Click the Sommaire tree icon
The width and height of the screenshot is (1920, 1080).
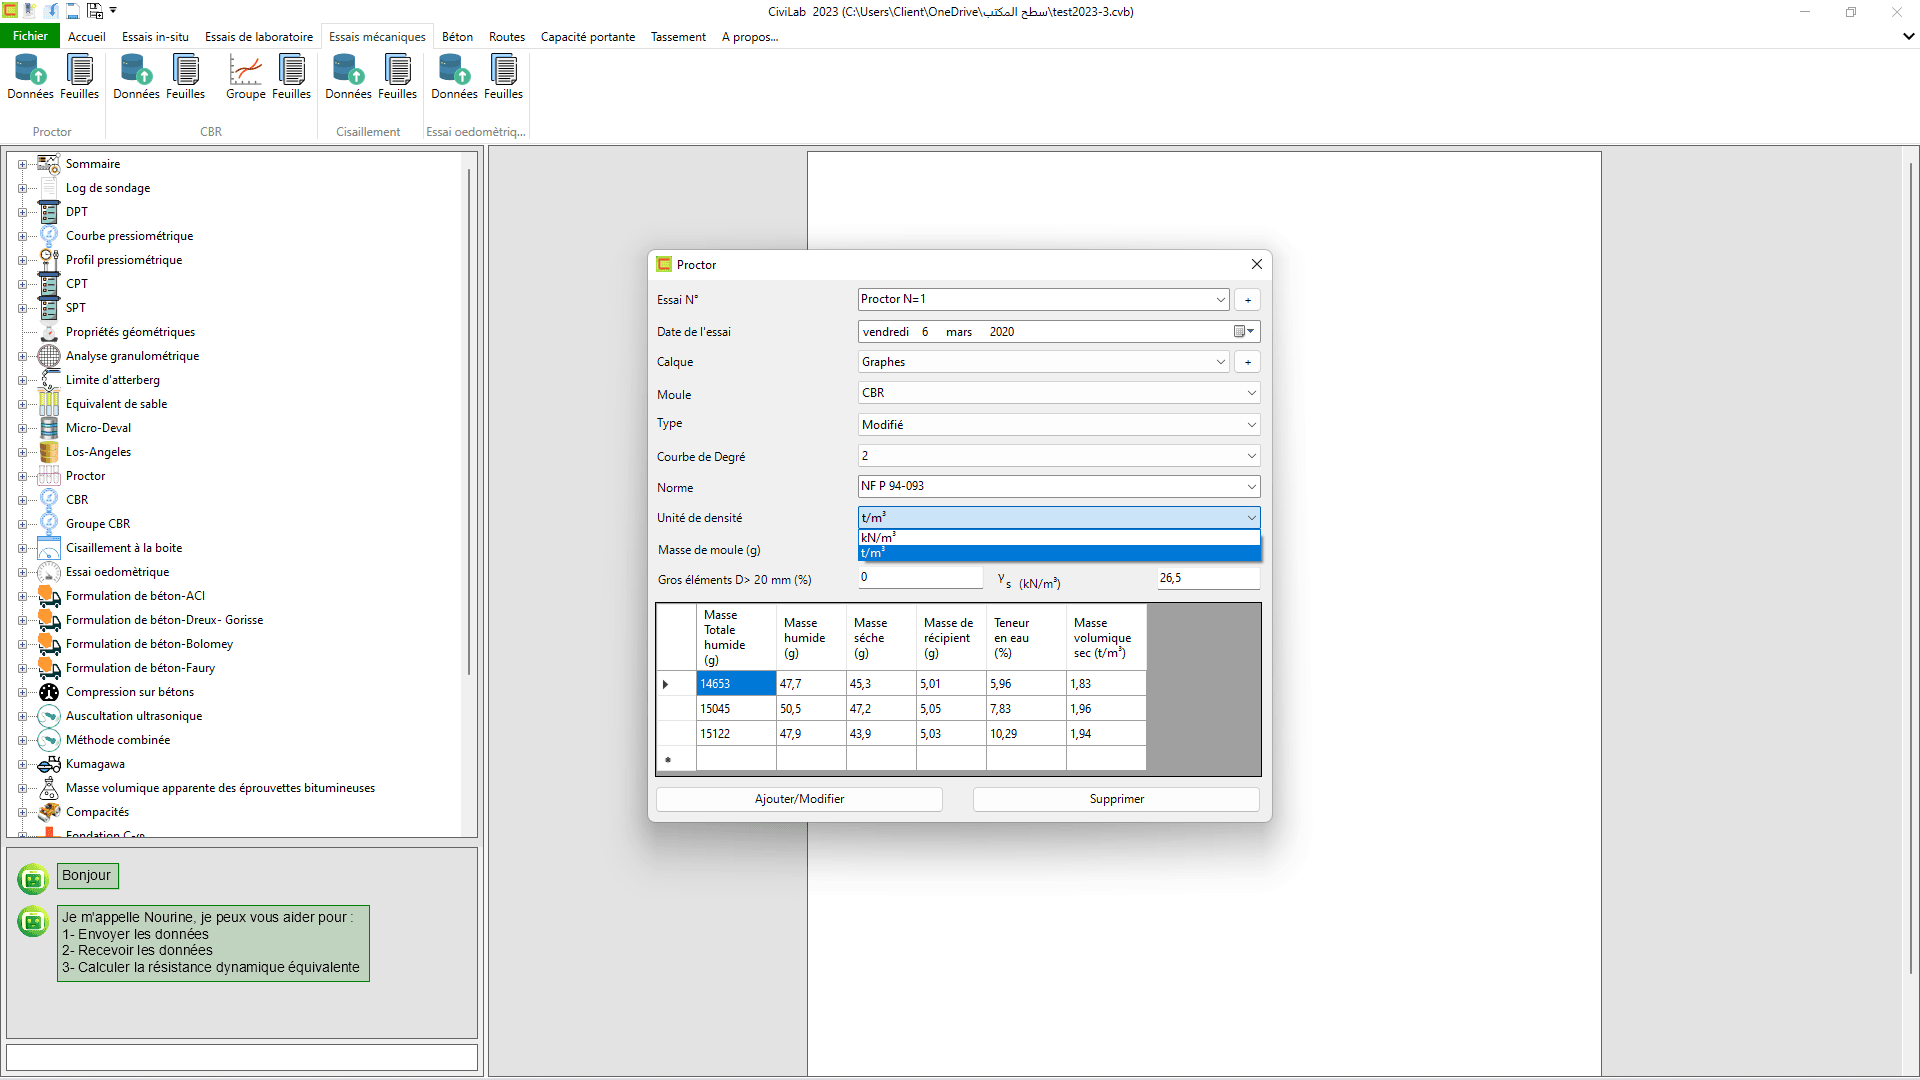(49, 164)
